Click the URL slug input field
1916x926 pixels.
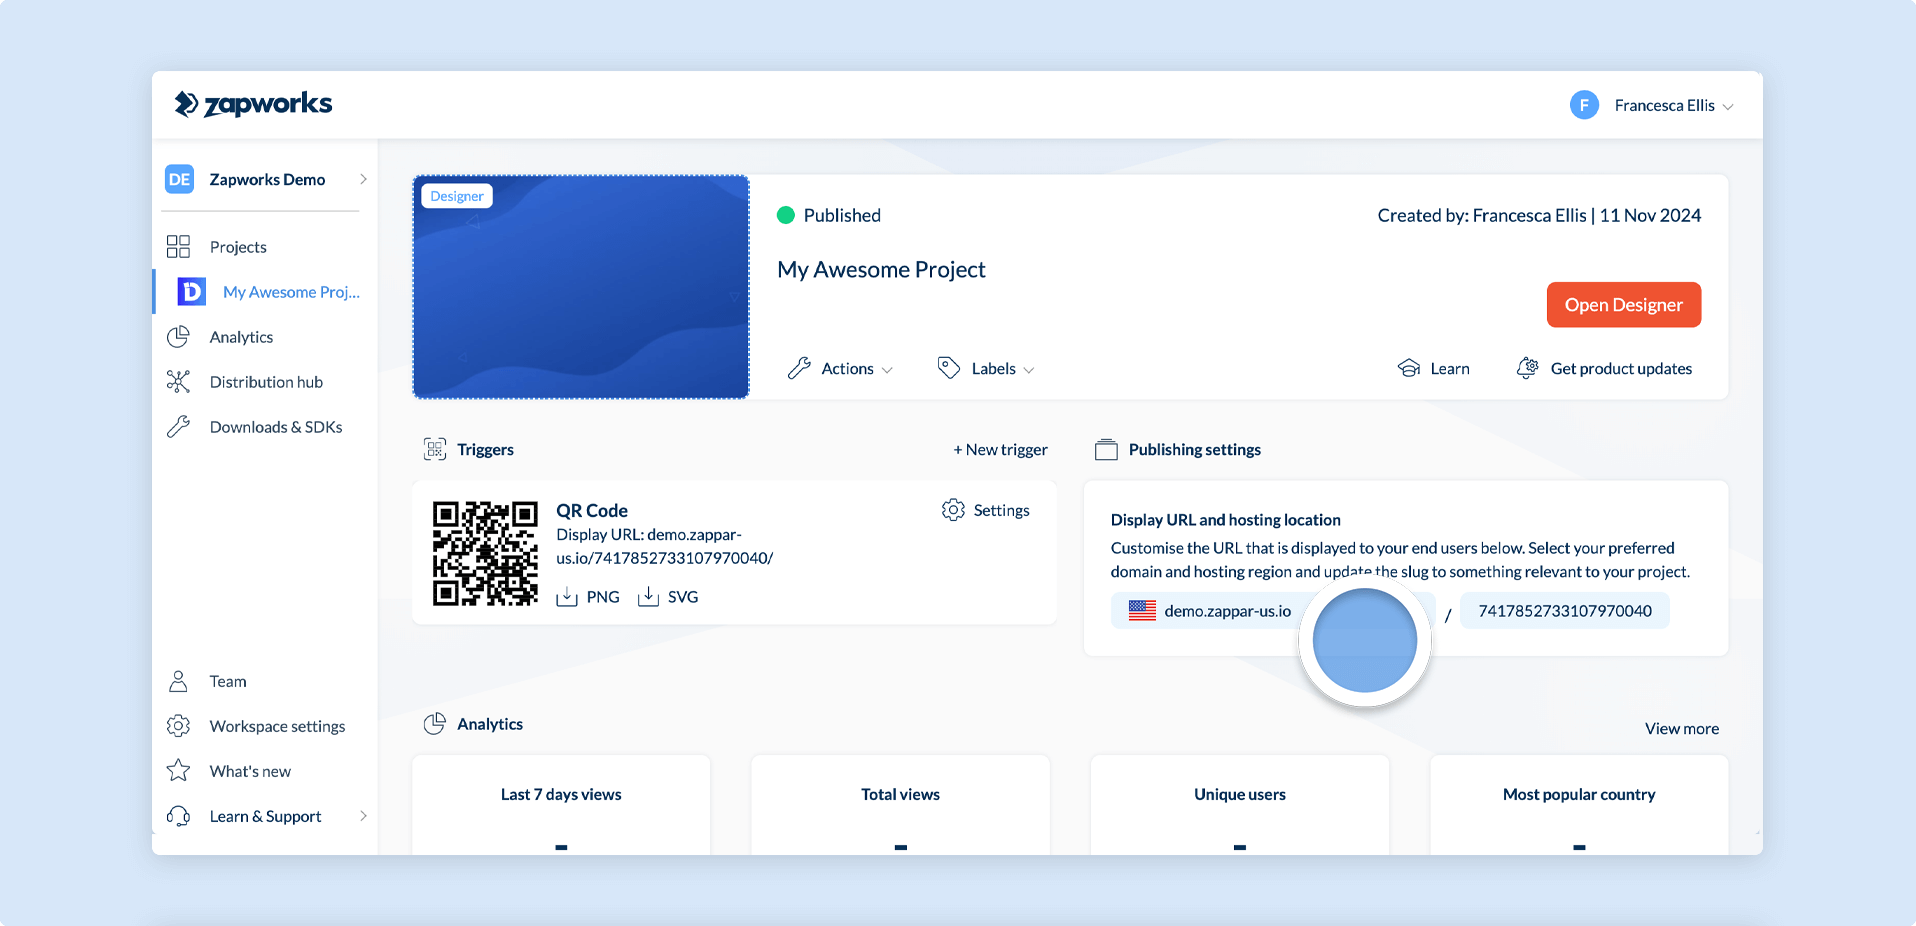tap(1565, 611)
